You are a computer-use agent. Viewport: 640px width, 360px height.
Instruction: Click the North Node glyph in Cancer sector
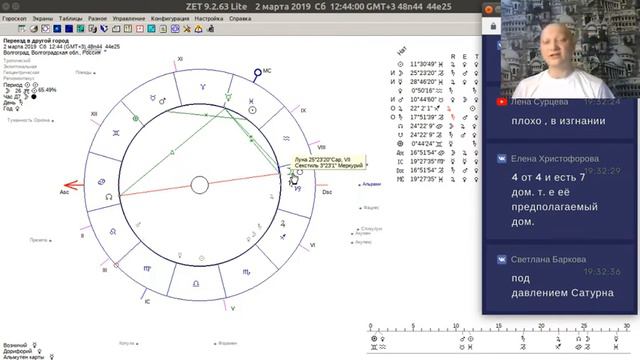109,197
